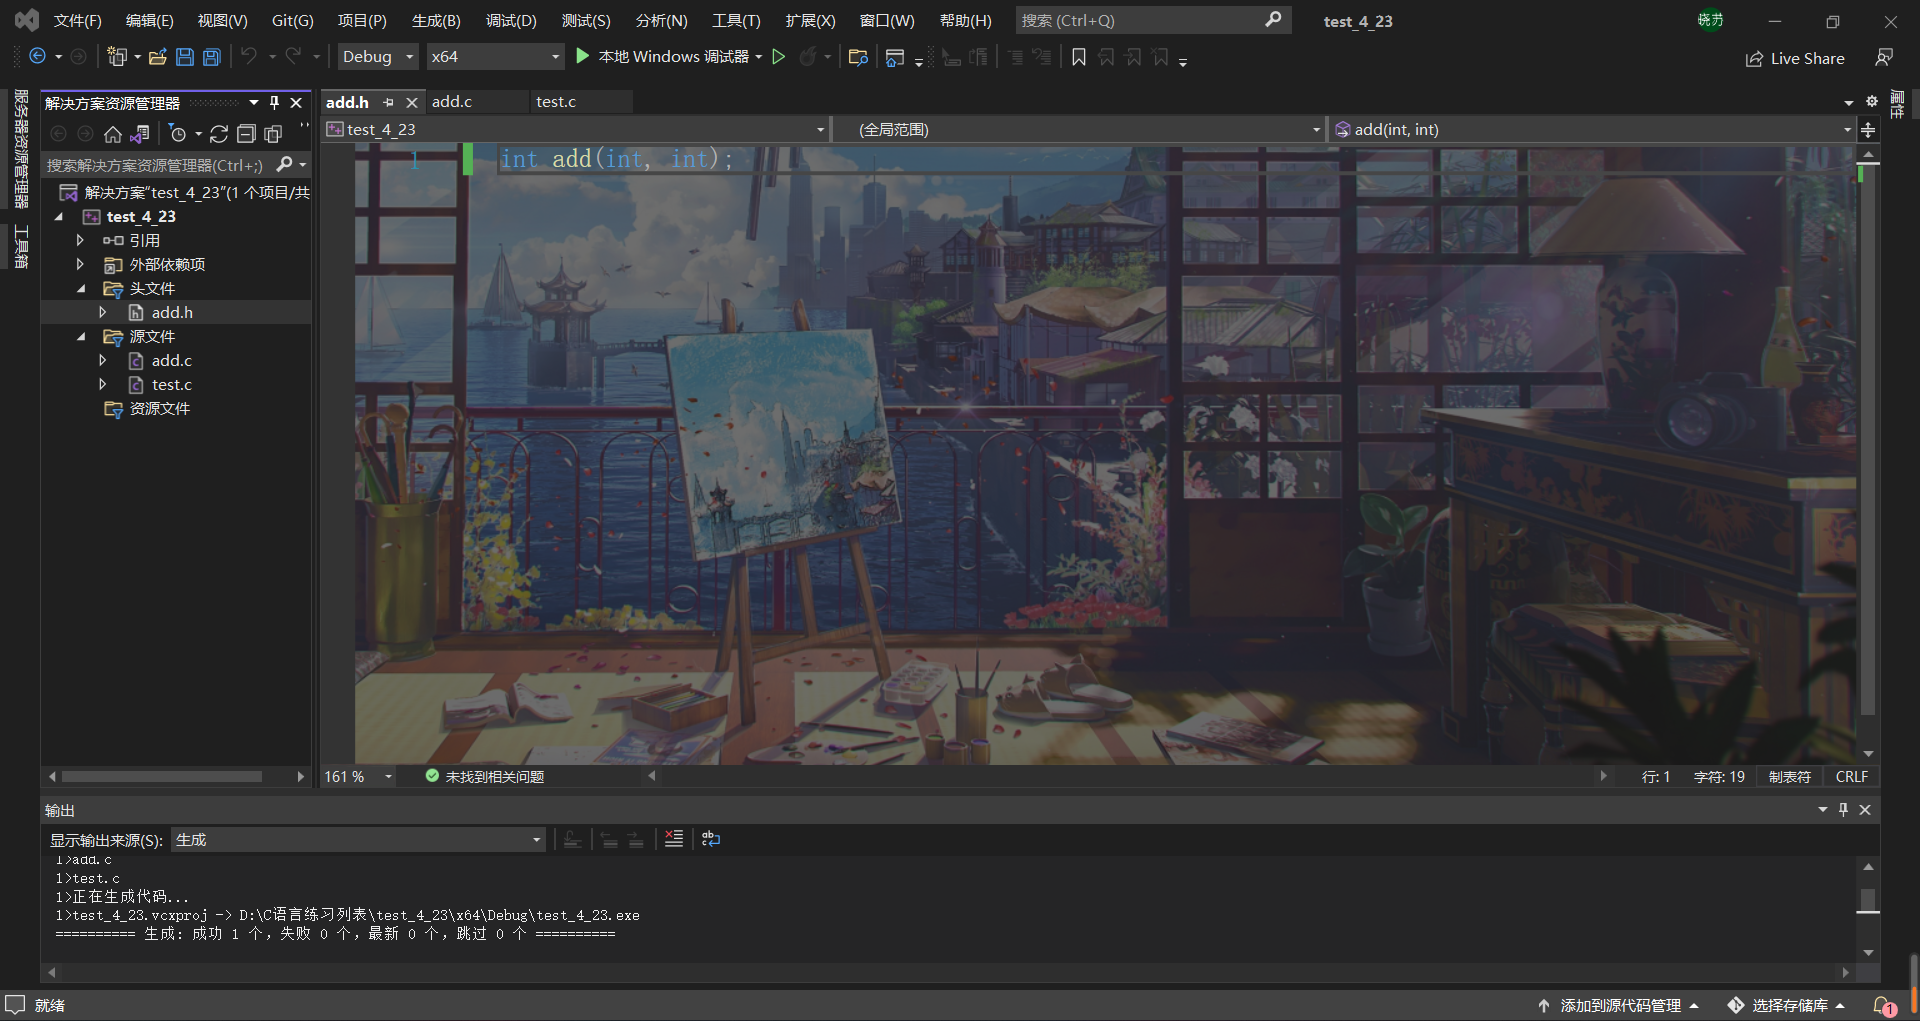Close the add.h tab
Screen dimensions: 1920x1021
click(x=411, y=102)
